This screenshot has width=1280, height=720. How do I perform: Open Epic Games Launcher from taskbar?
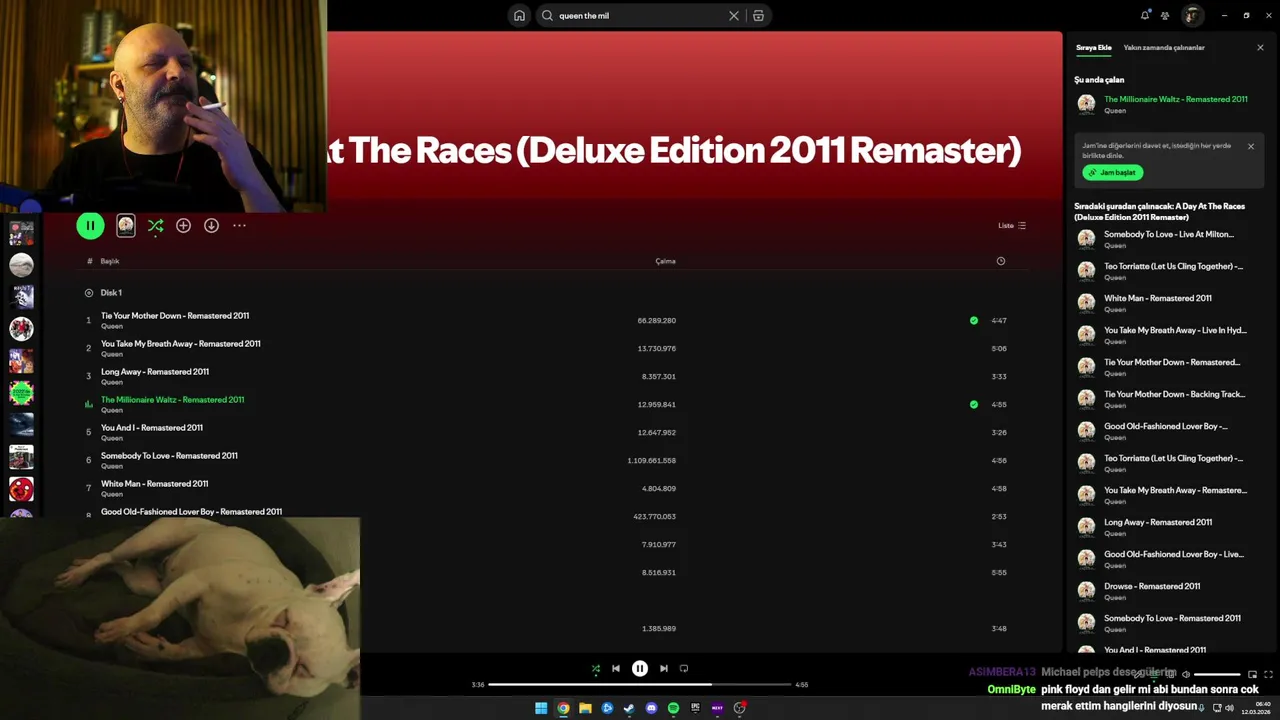click(695, 708)
